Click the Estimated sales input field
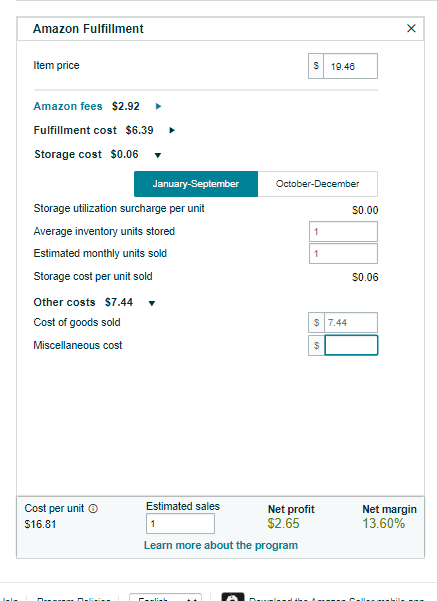Viewport: 437px width, 601px height. tap(180, 524)
